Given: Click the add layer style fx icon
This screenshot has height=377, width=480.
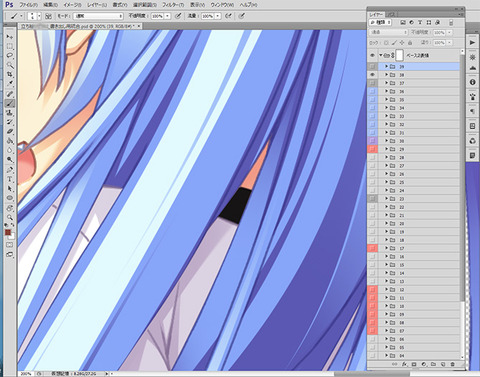Looking at the screenshot, I should coord(404,364).
